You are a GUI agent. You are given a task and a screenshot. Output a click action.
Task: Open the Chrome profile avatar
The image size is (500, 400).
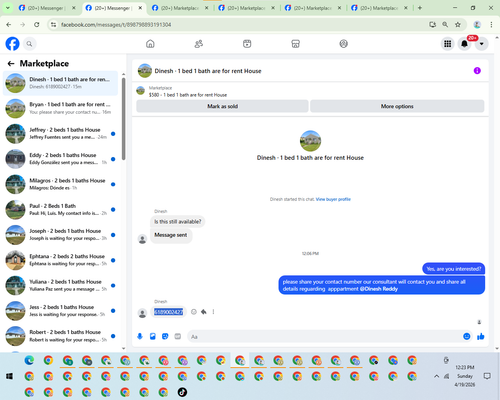(477, 25)
